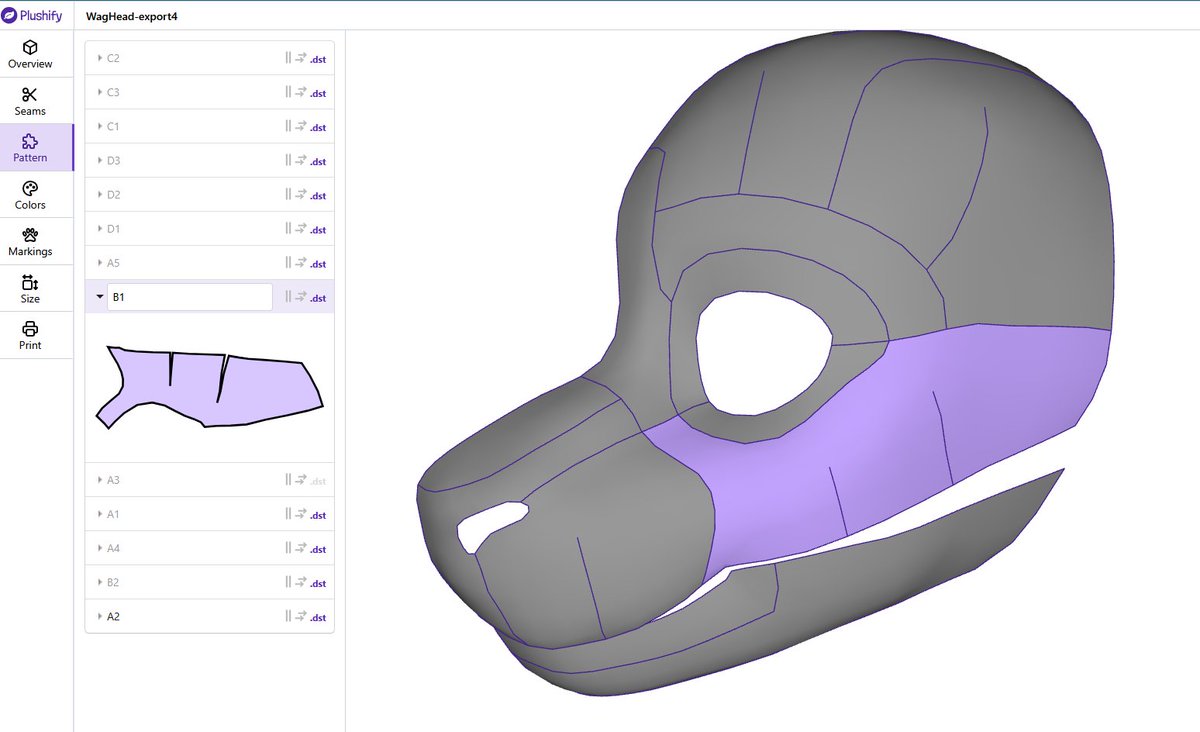Select the Pattern section in sidebar
Viewport: 1200px width, 732px height.
tap(30, 148)
